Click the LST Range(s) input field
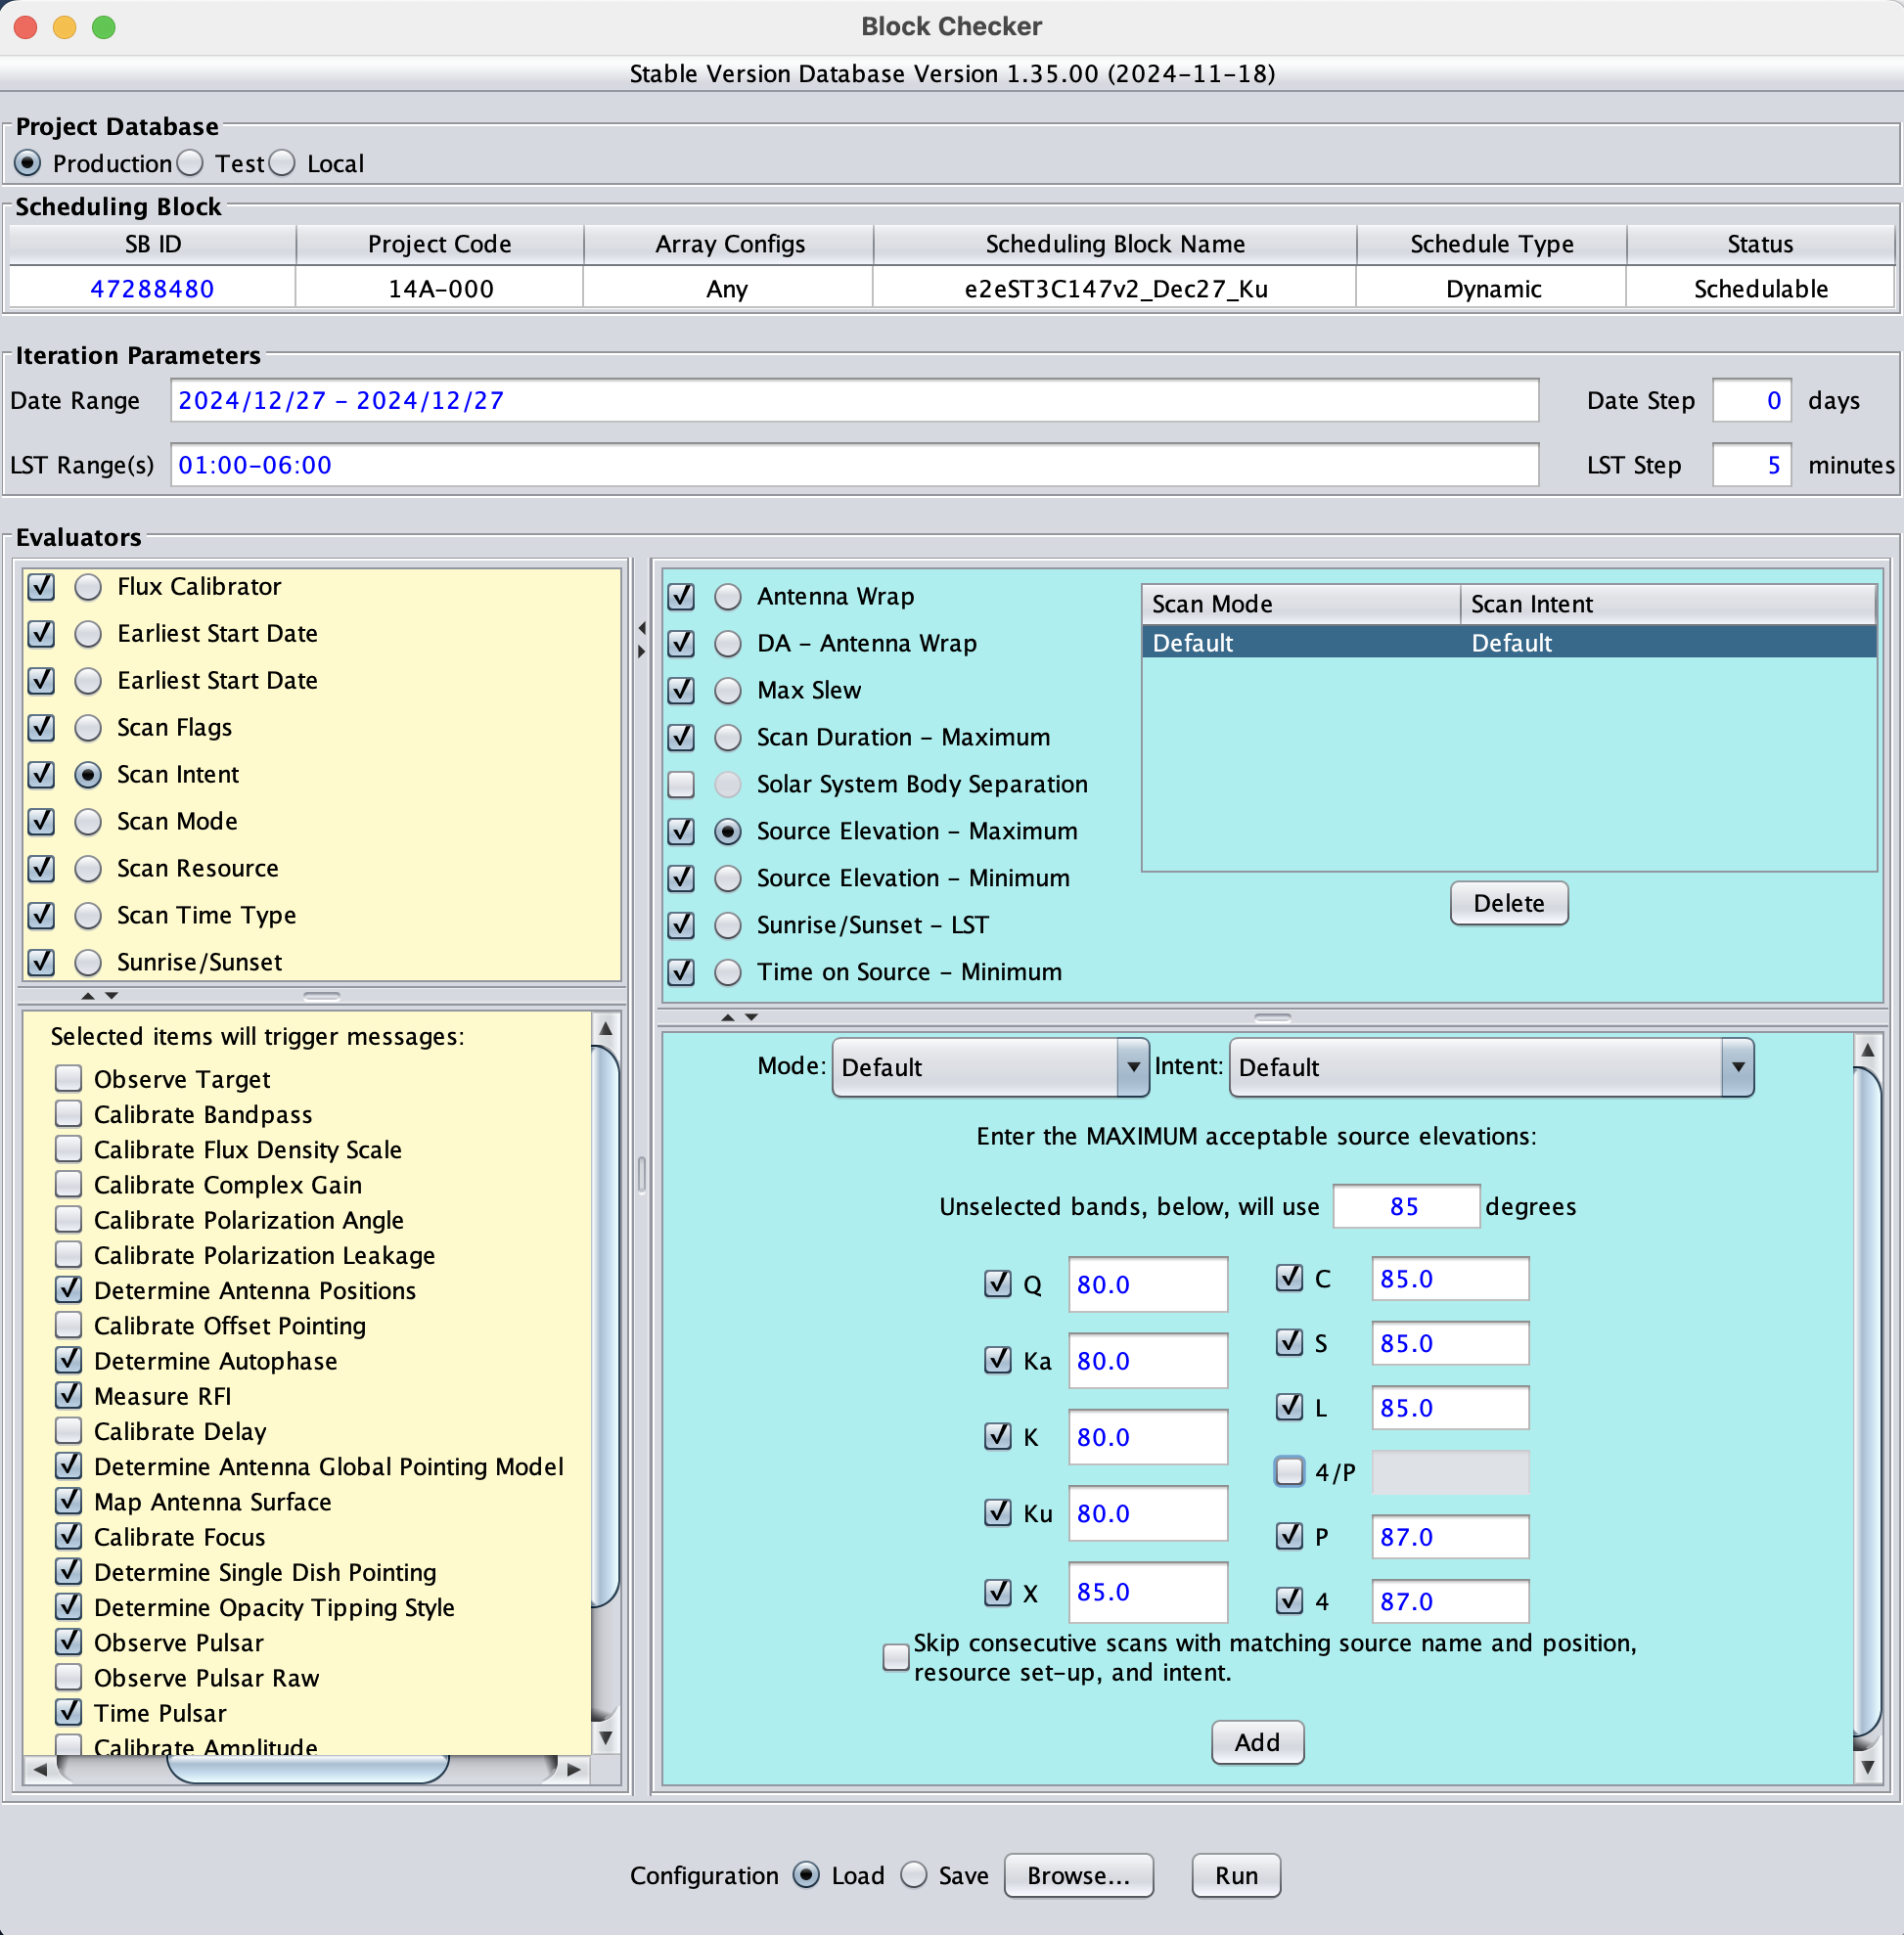This screenshot has height=1935, width=1904. click(x=853, y=465)
